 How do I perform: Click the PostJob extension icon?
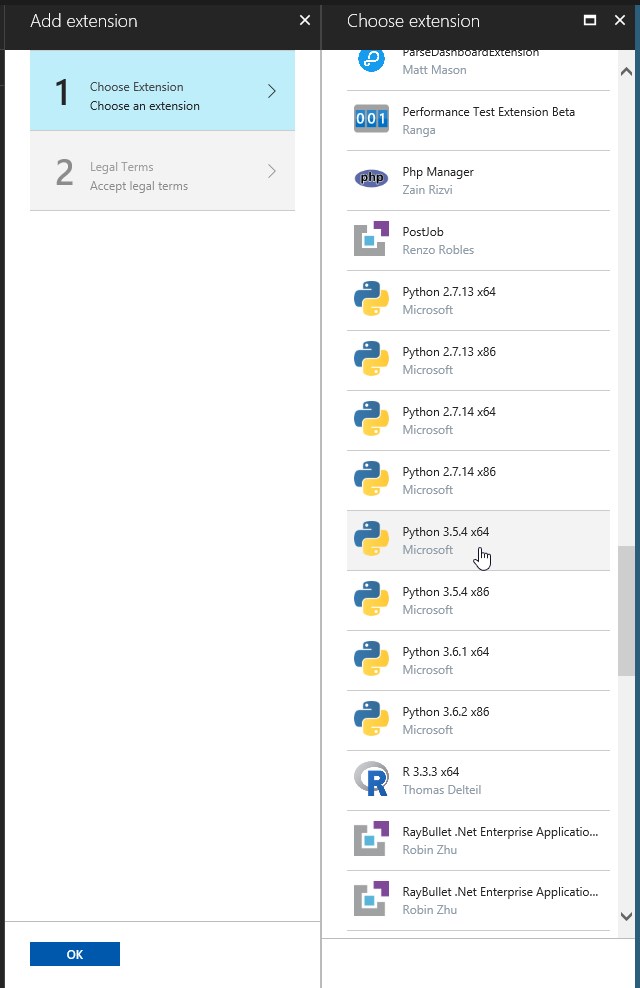371,238
